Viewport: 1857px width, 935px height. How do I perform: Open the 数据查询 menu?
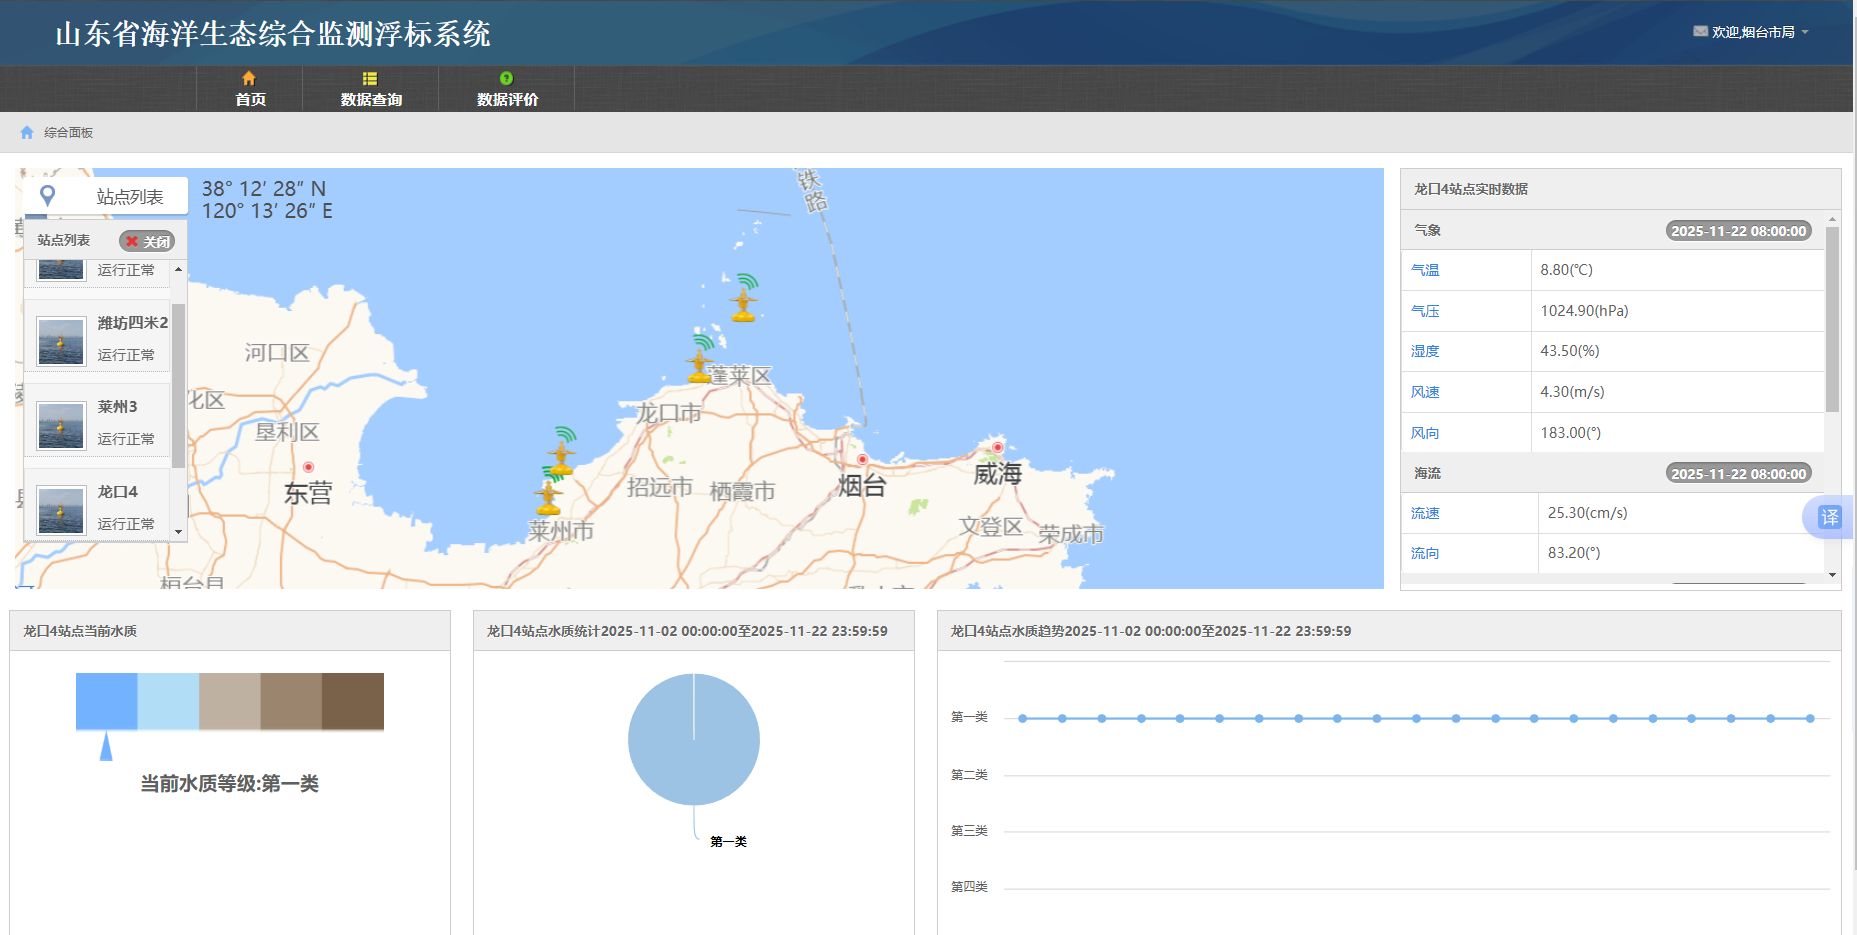(371, 89)
